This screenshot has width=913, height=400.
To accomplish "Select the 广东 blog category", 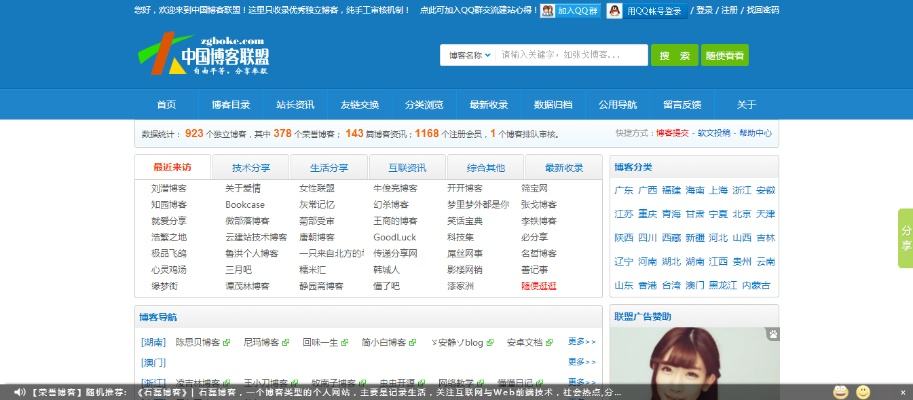I will point(624,190).
